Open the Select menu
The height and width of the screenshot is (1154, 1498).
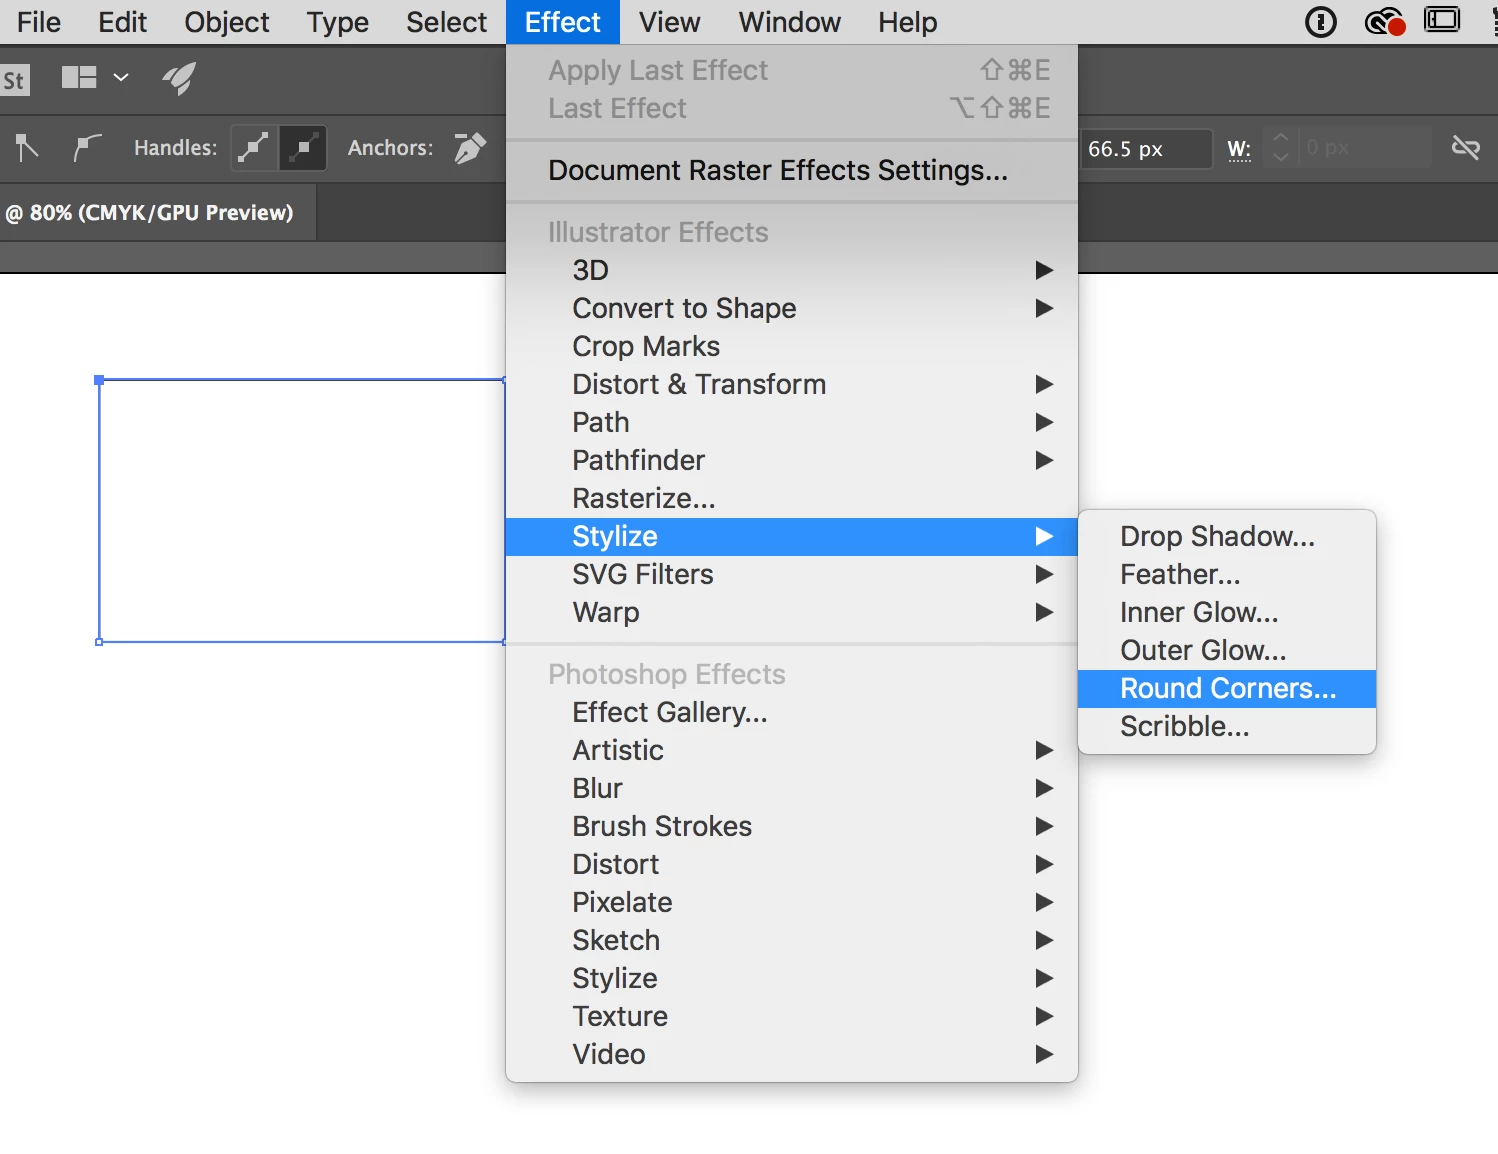click(x=447, y=22)
